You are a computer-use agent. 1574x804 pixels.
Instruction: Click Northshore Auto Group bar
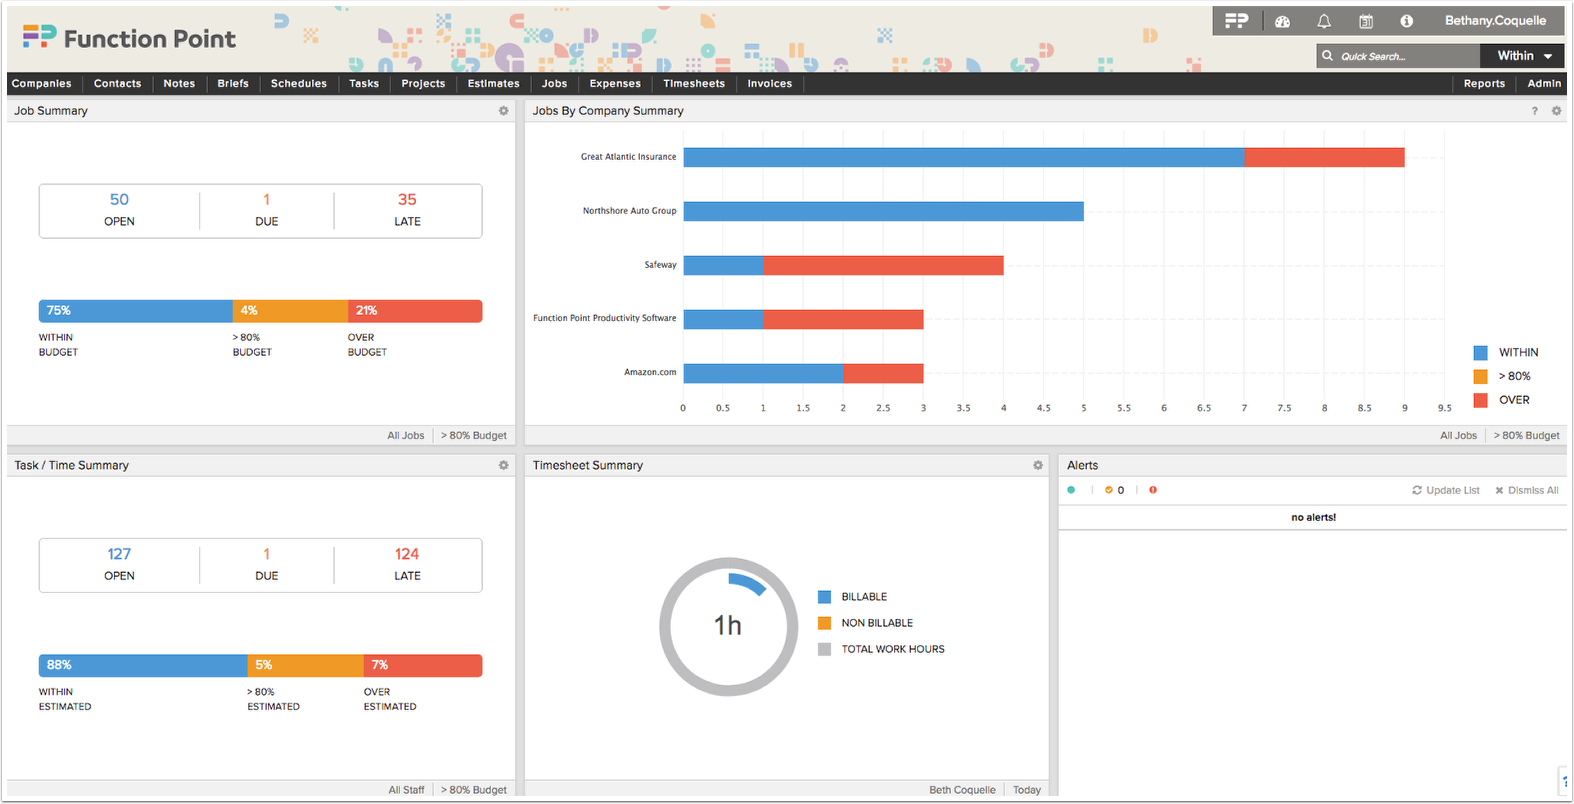pos(884,211)
